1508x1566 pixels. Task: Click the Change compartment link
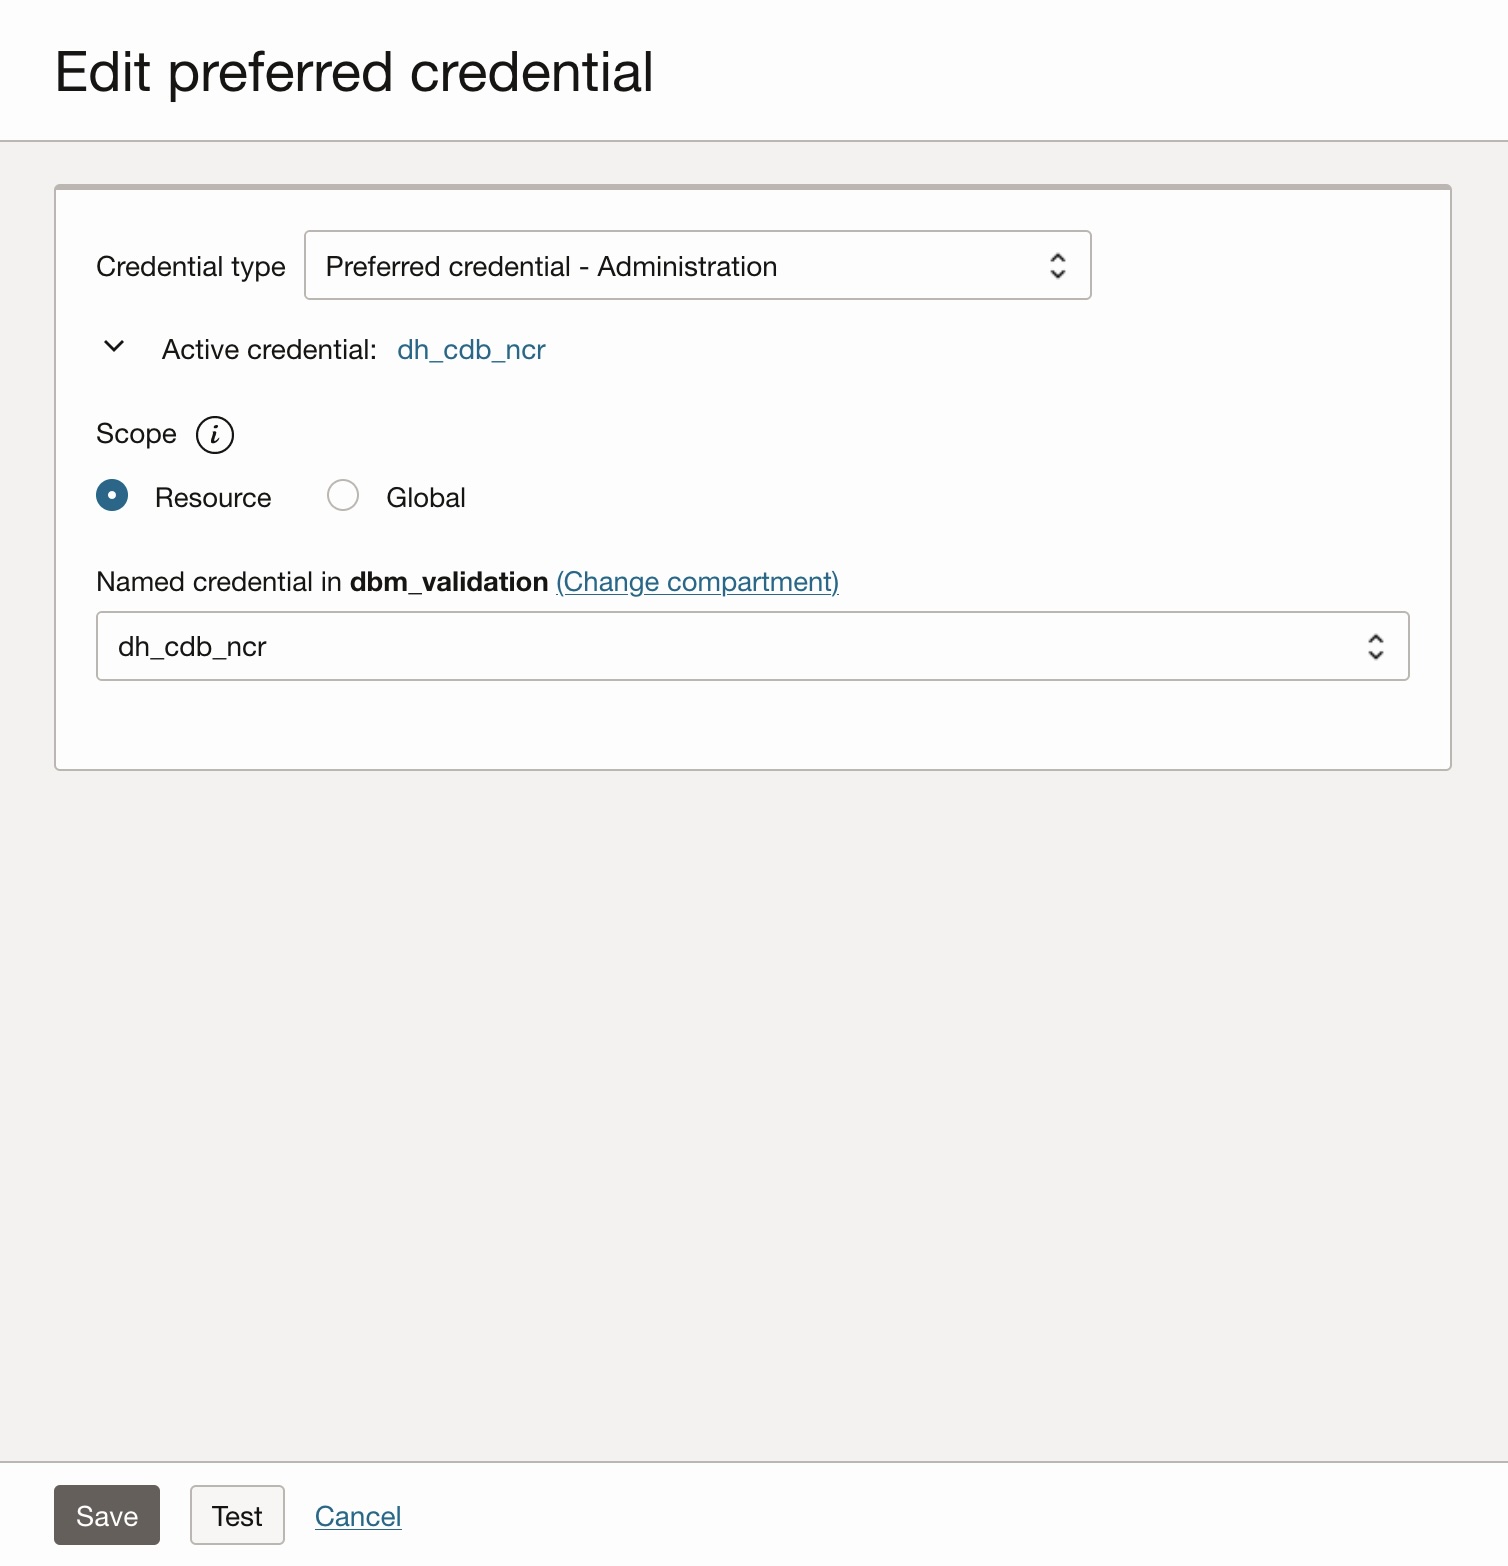(x=697, y=582)
